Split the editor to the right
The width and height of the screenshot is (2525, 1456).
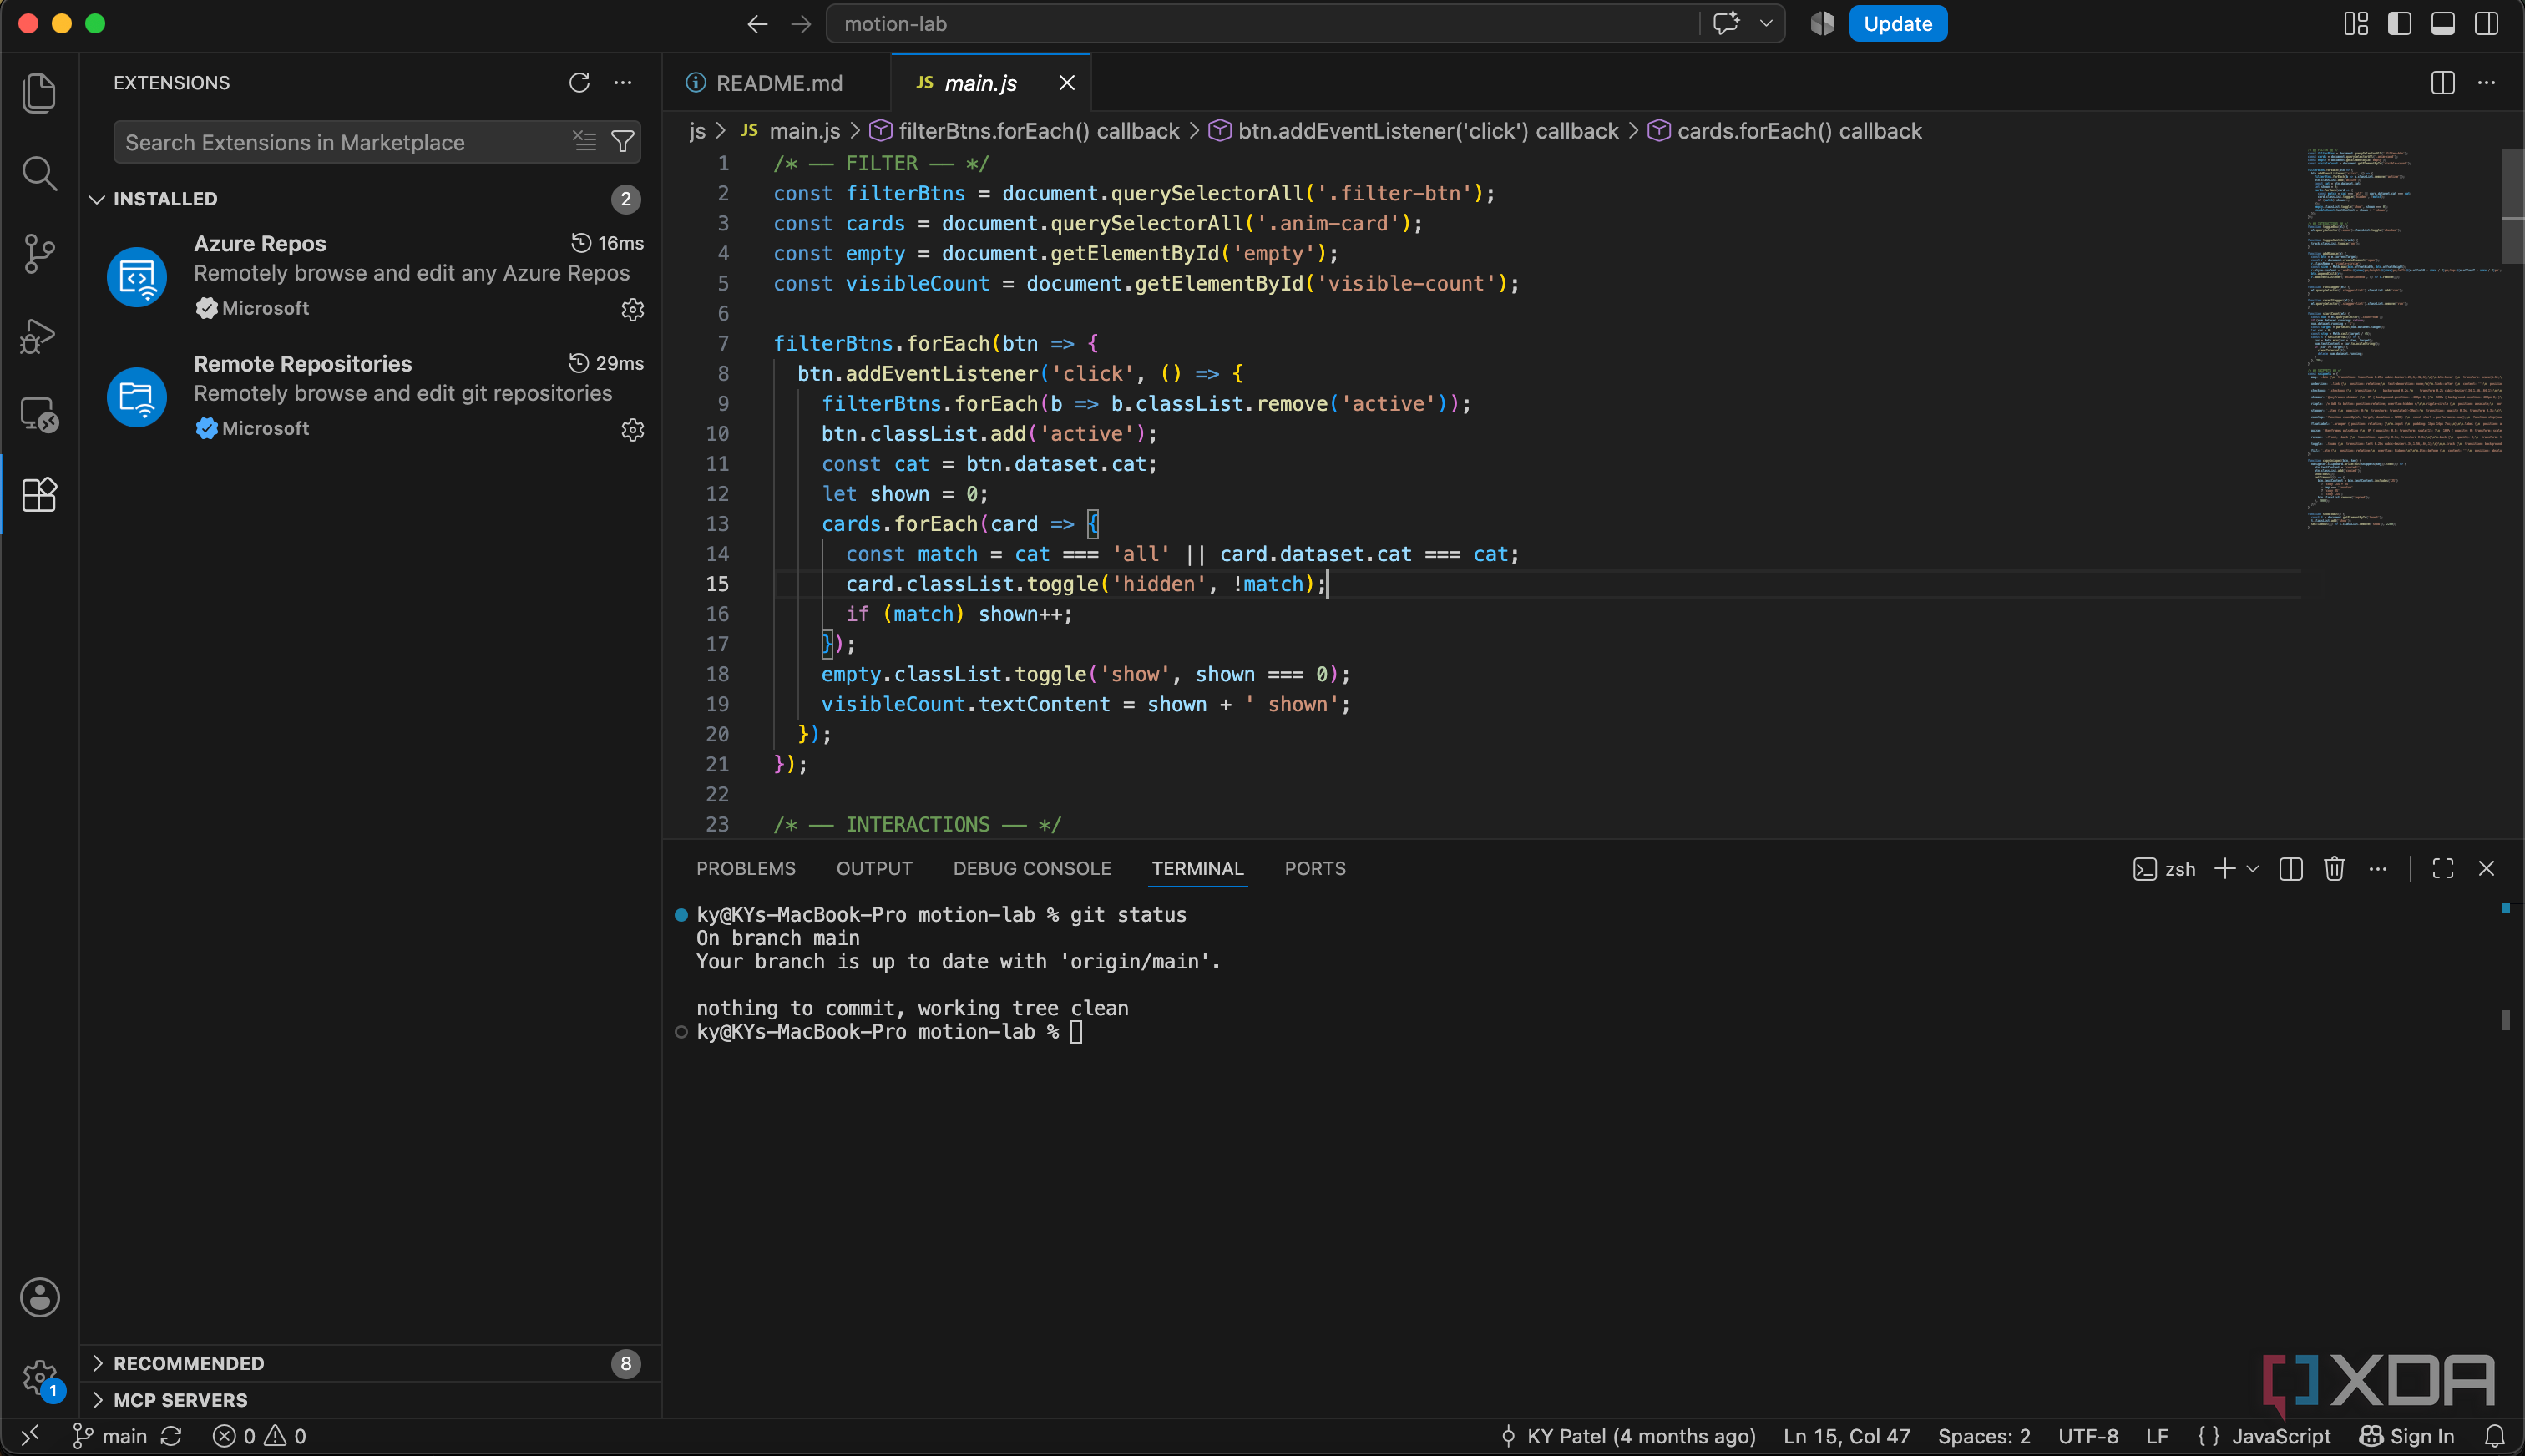(2442, 83)
